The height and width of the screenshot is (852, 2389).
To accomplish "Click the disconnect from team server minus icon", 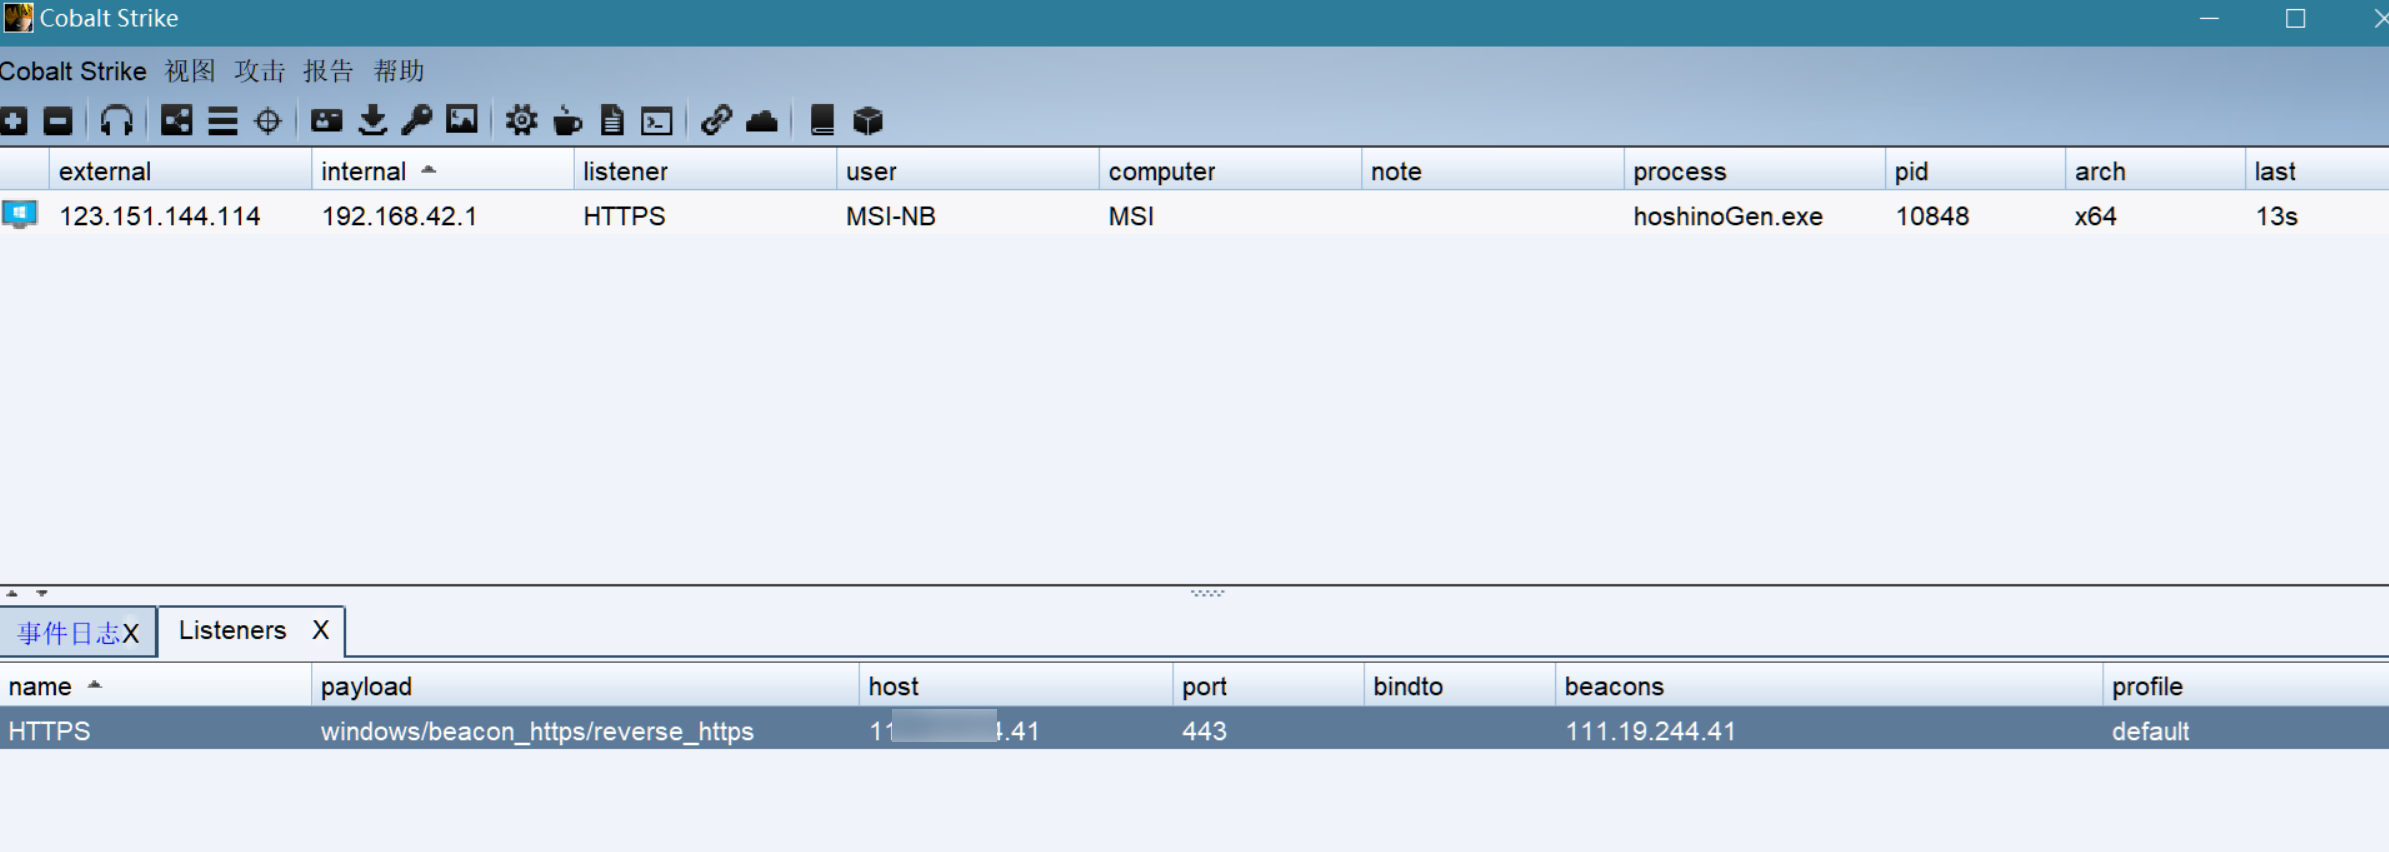I will [x=58, y=121].
